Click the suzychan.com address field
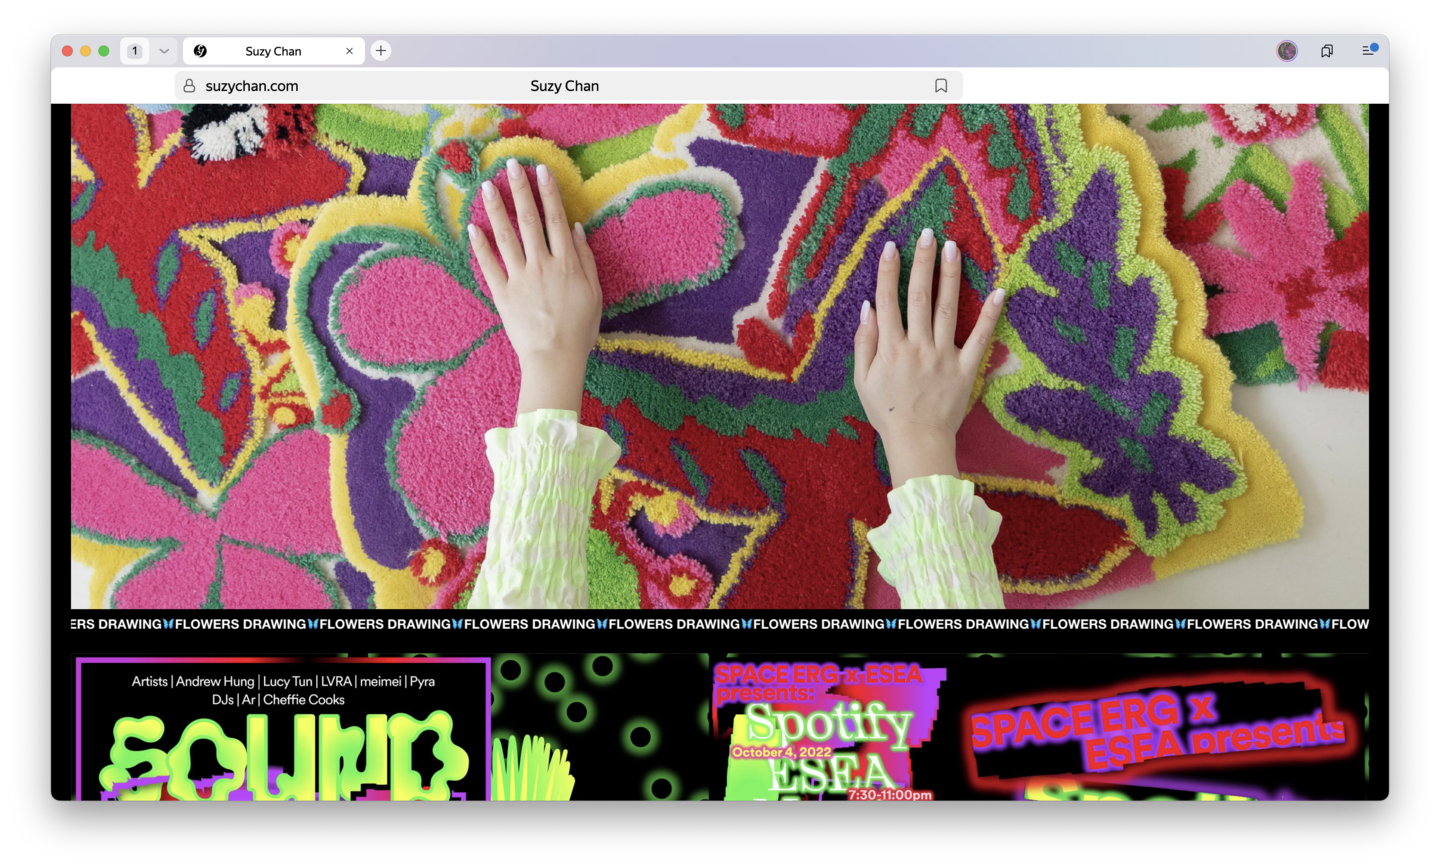The image size is (1440, 868). (568, 86)
